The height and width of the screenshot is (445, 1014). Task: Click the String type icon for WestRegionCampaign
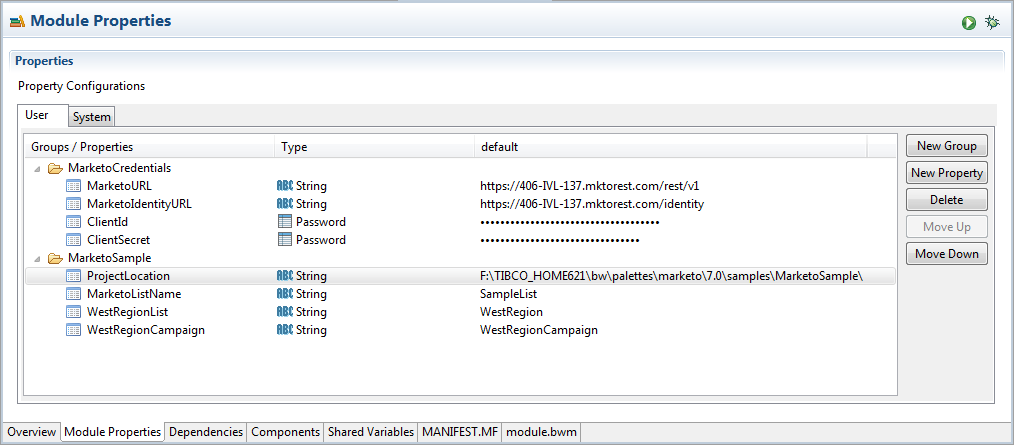pyautogui.click(x=285, y=330)
